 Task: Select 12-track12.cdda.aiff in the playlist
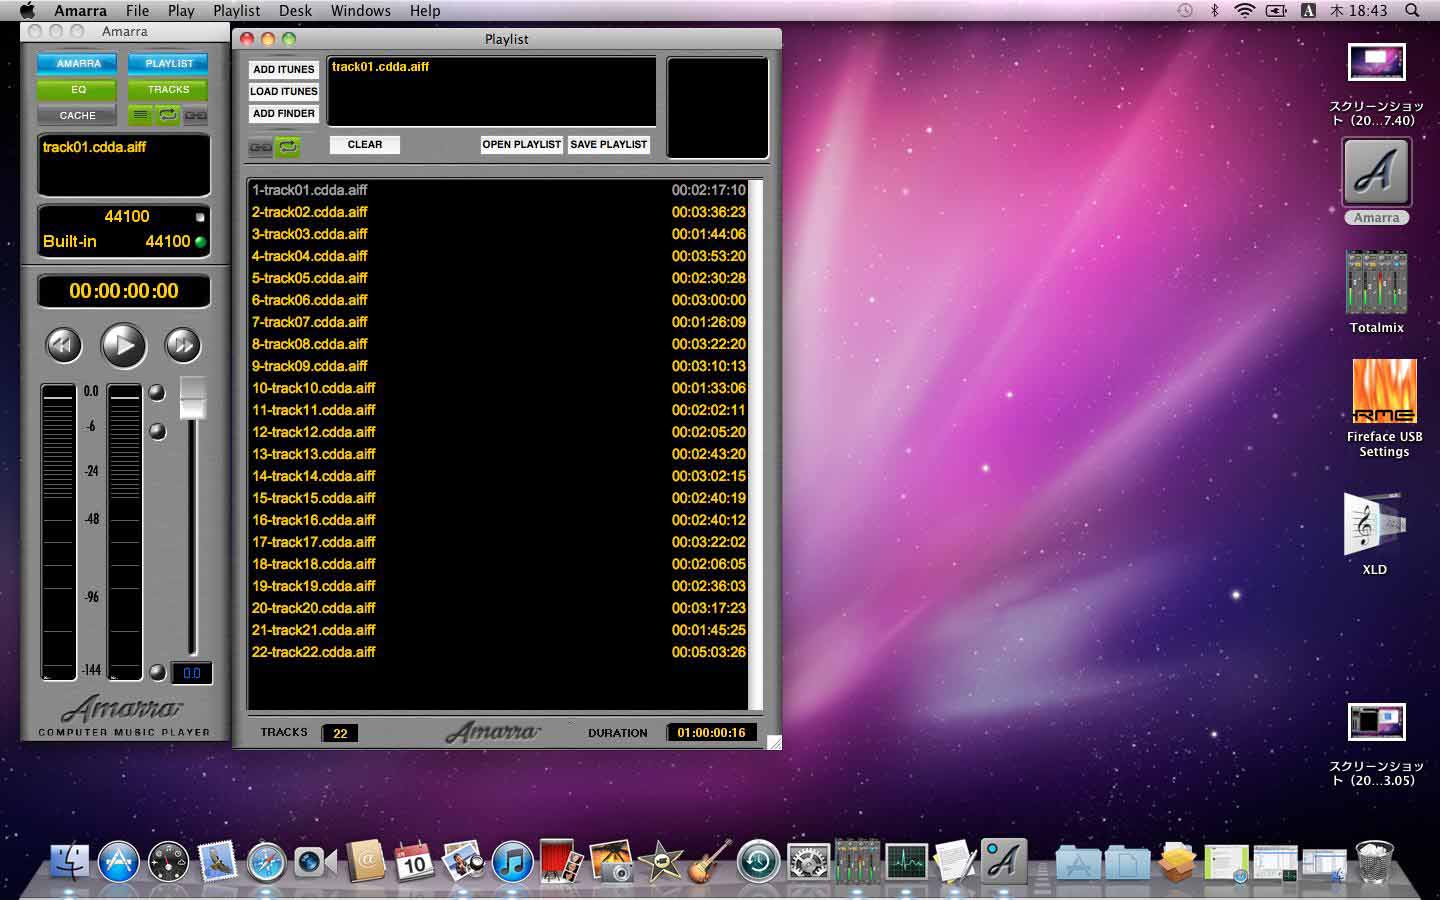(498, 432)
